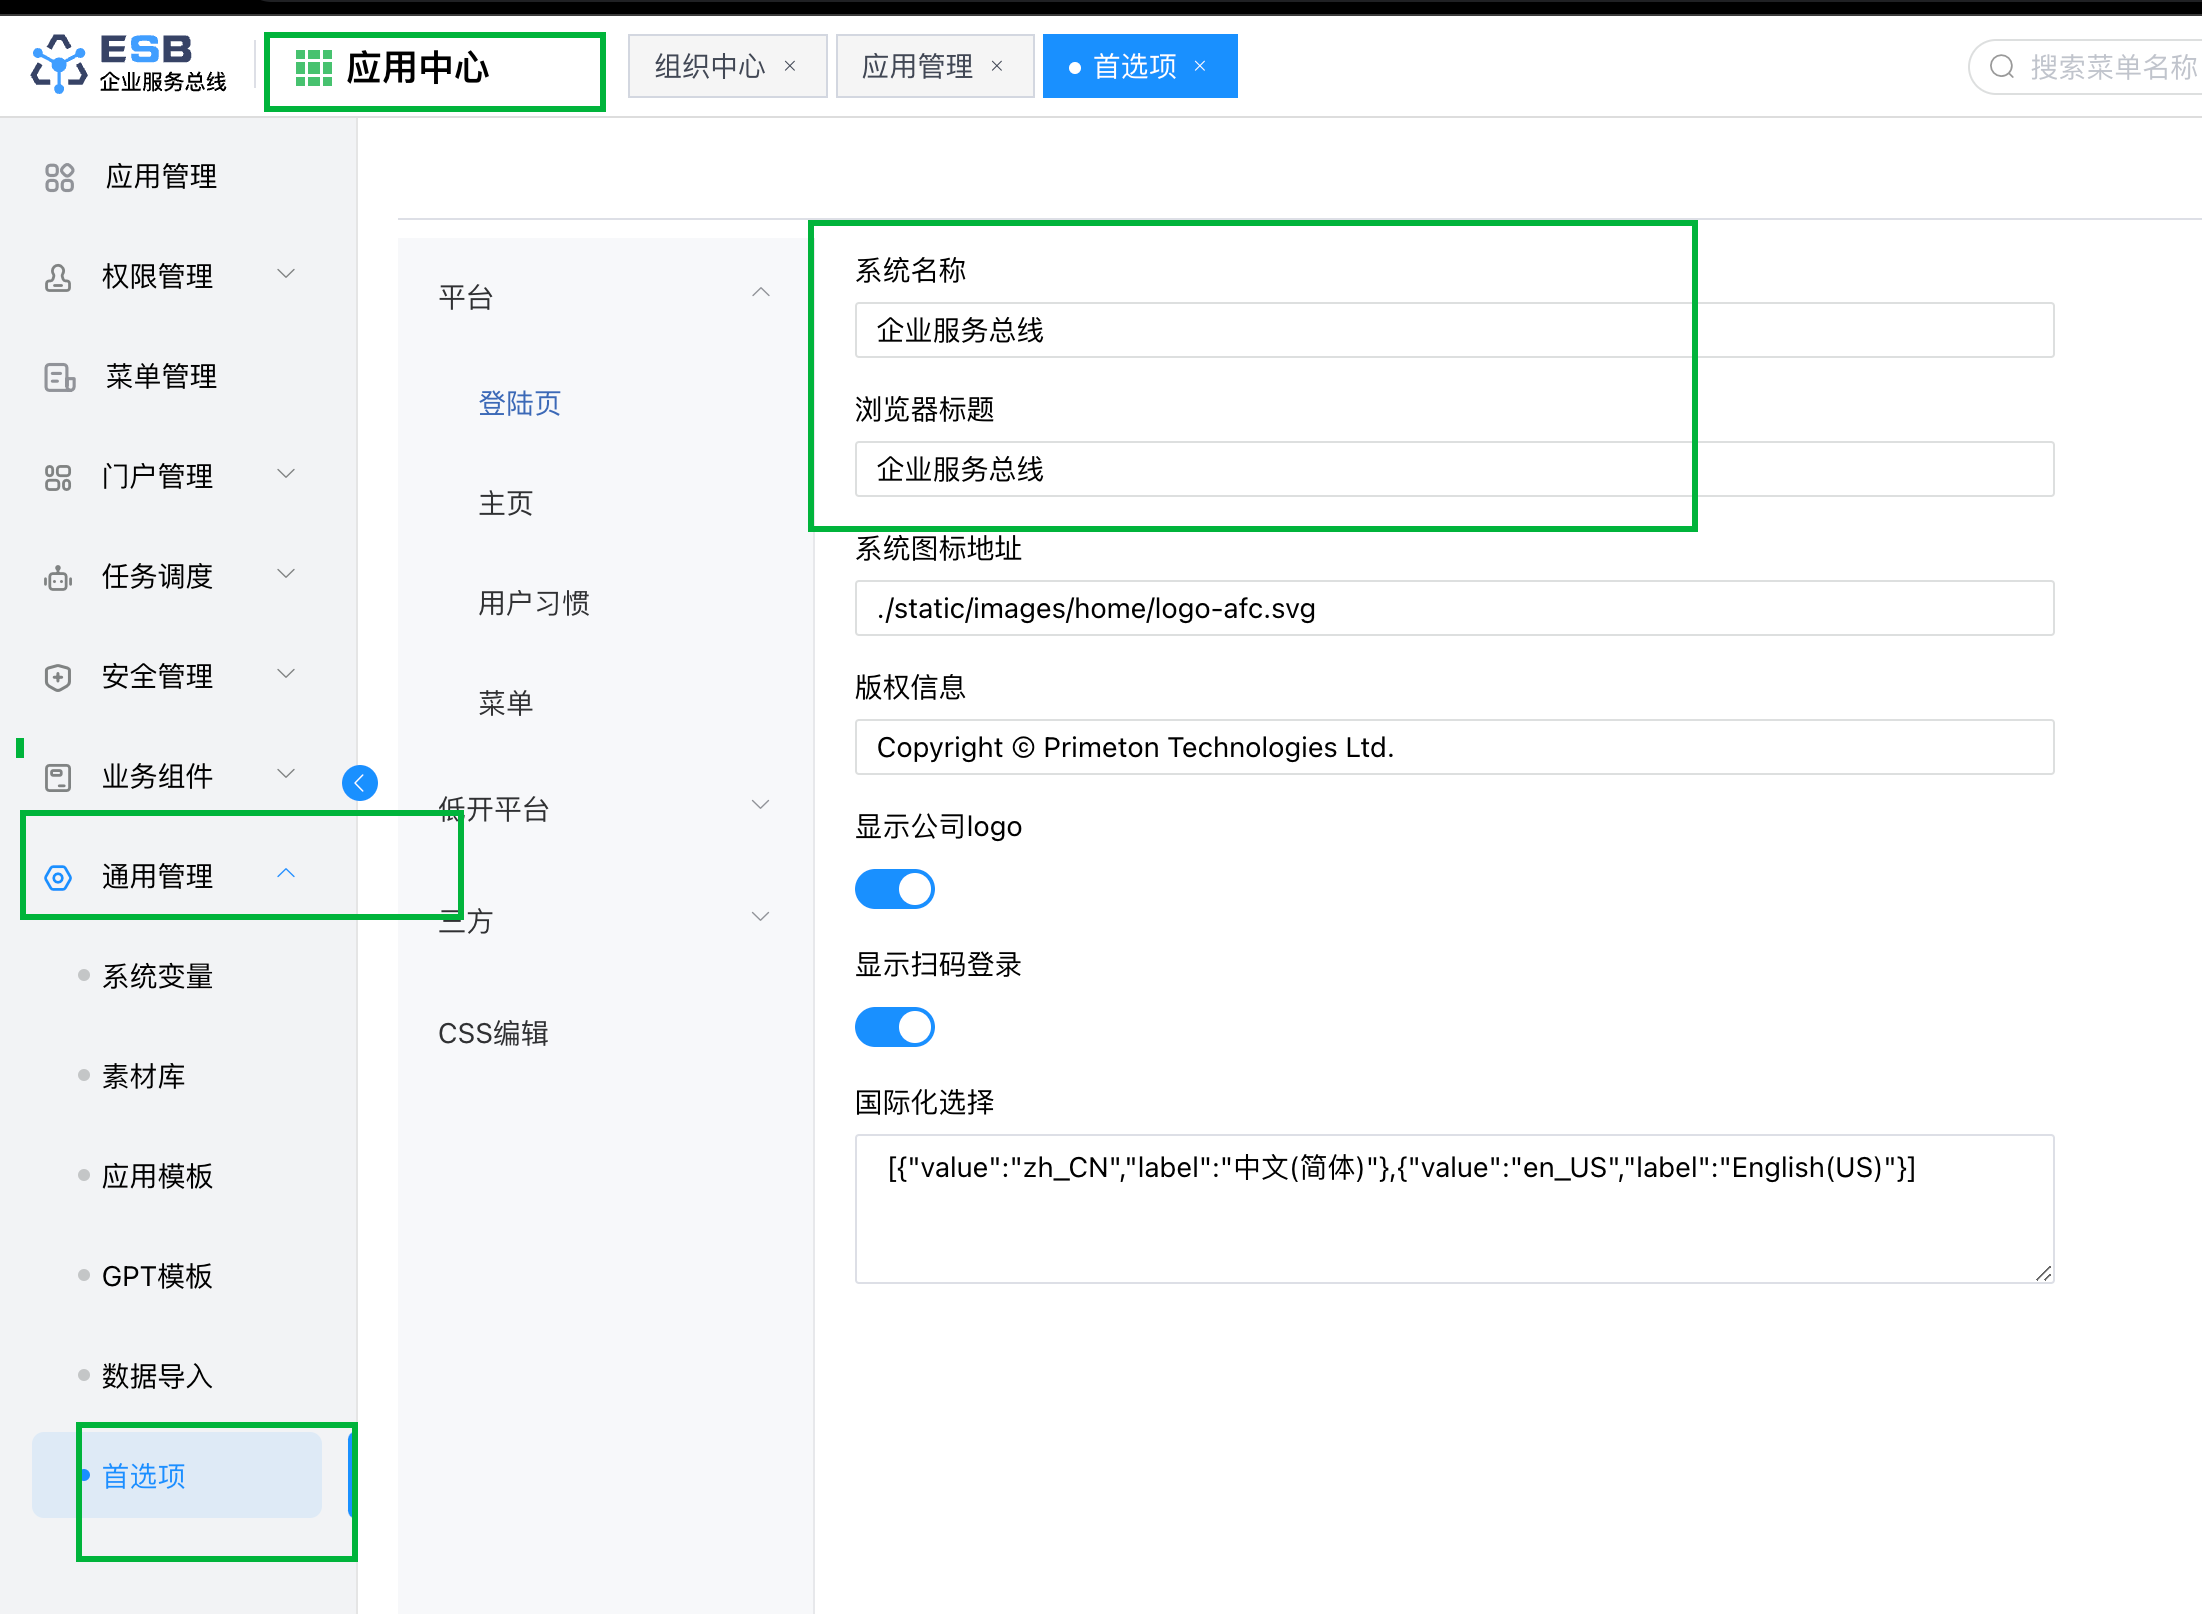Open the CSS编辑 item
This screenshot has height=1614, width=2202.
click(x=493, y=1033)
